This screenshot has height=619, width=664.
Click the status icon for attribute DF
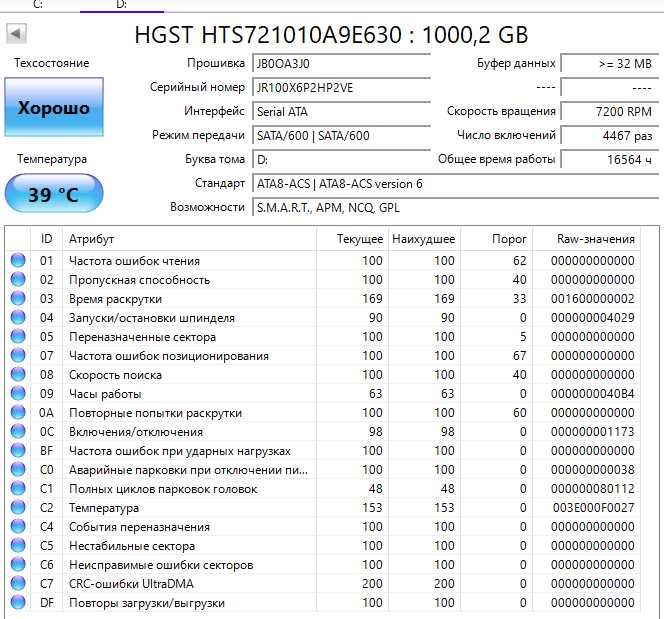point(18,602)
